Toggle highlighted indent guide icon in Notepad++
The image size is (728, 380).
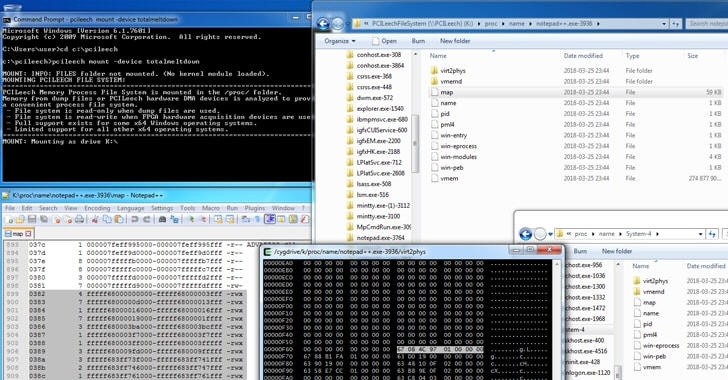[x=270, y=219]
